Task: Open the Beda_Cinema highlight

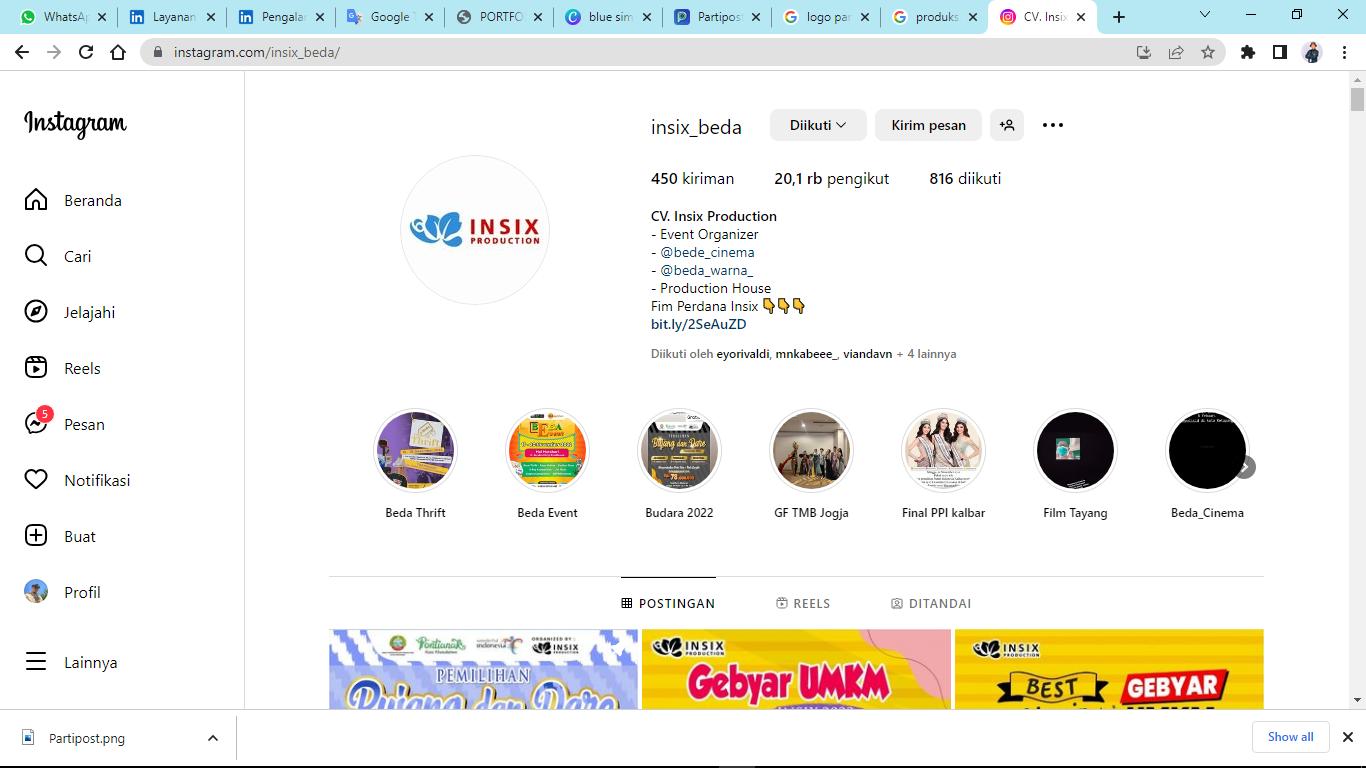Action: (x=1207, y=464)
